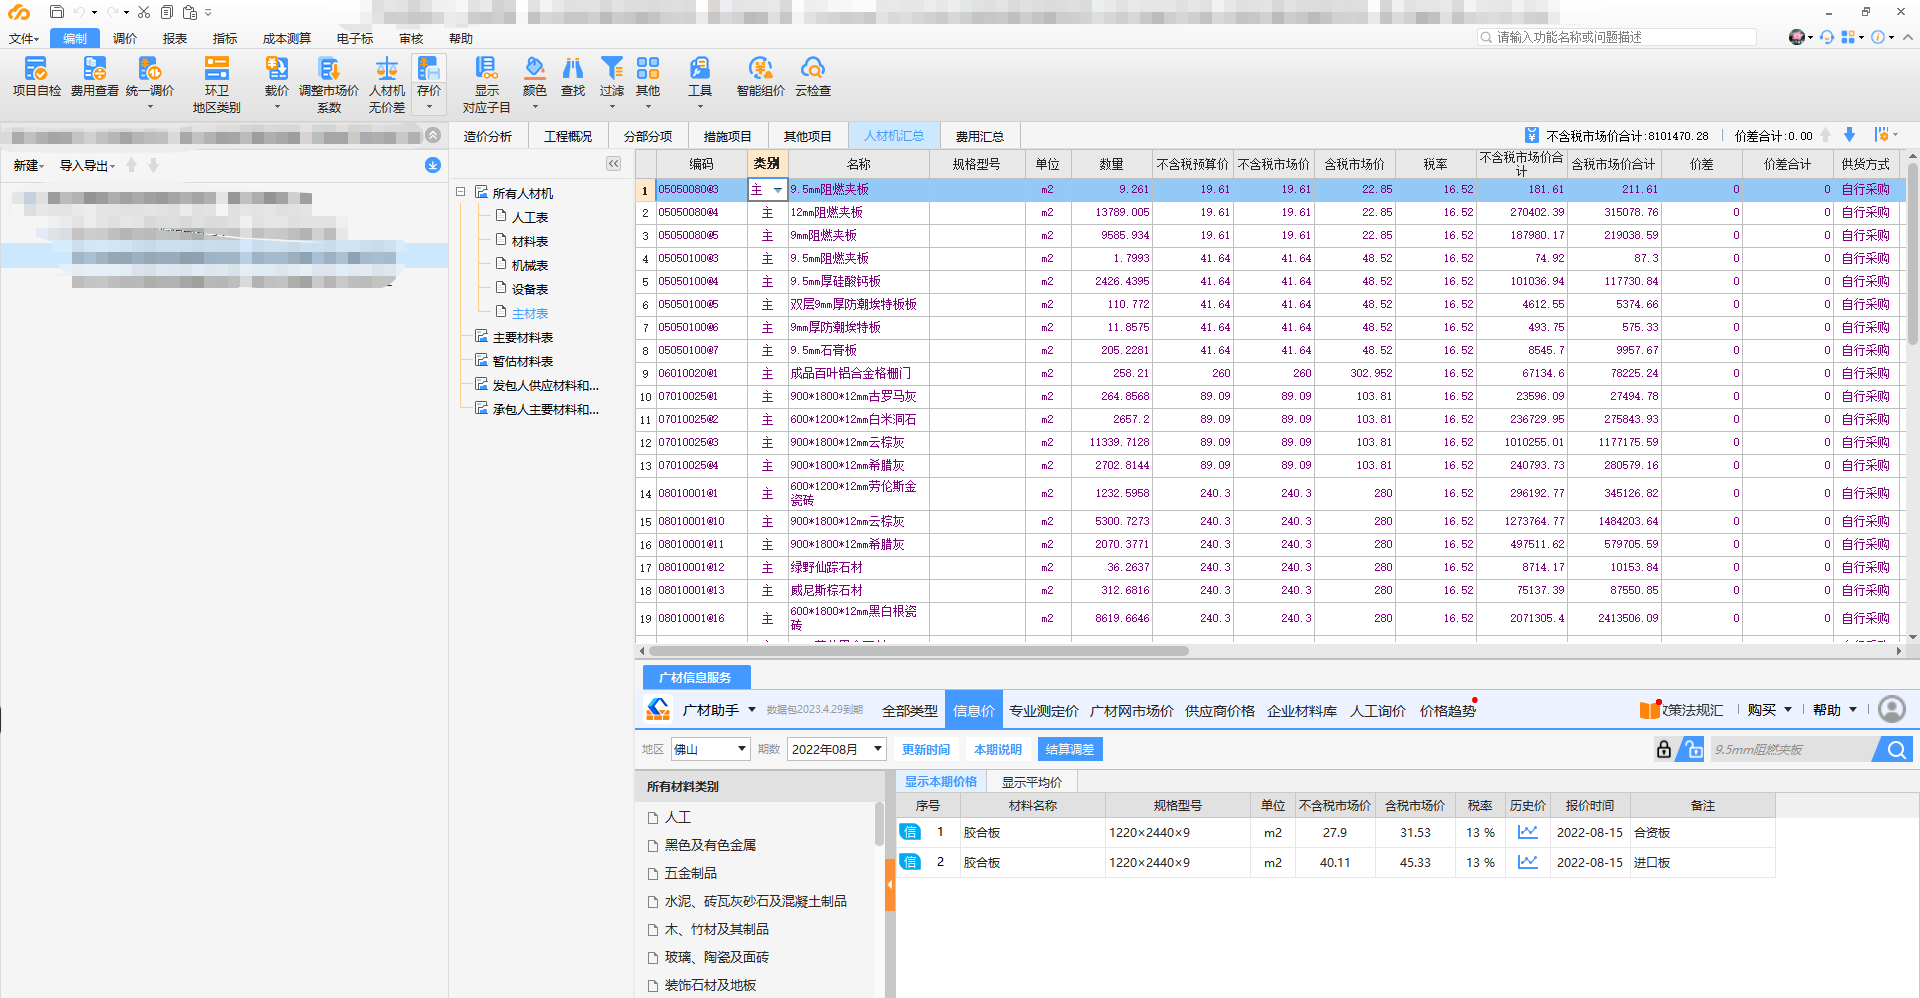
Task: Select 人工表 in the tree
Action: coord(530,217)
